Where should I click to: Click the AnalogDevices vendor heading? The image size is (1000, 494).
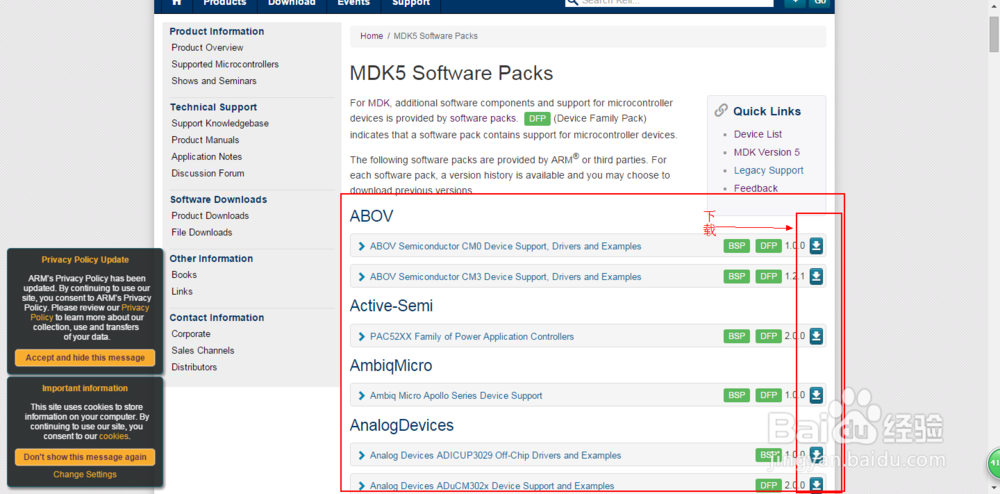click(402, 425)
